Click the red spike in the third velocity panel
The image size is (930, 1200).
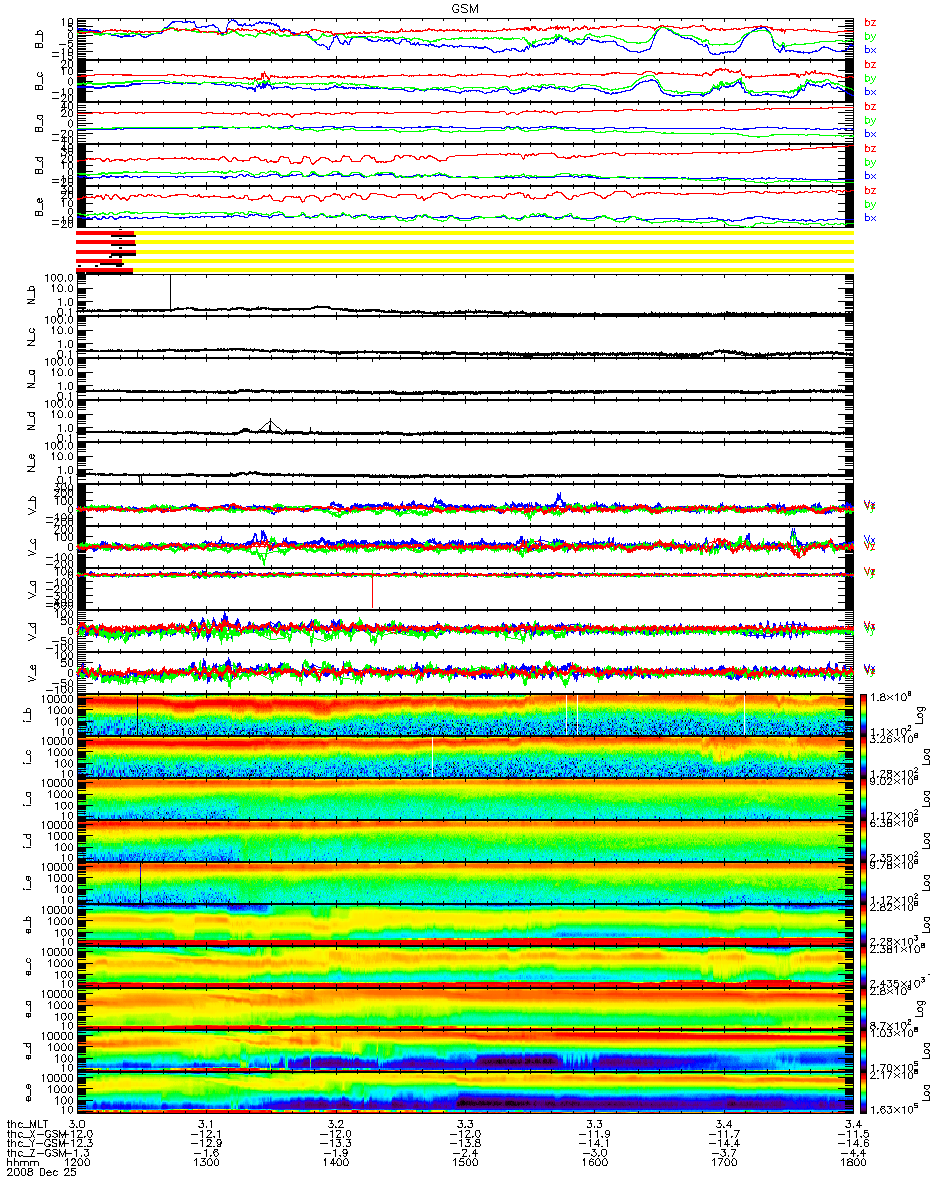[x=372, y=590]
